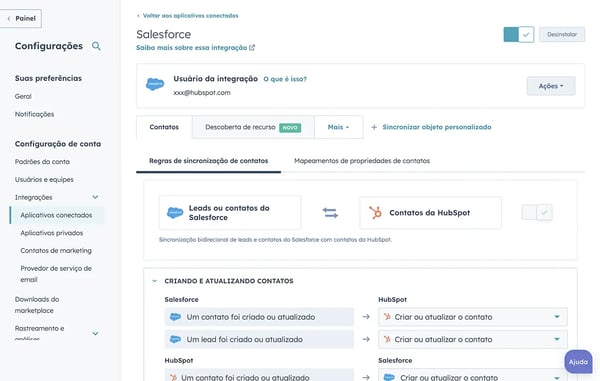Open the Ações dropdown
Viewport: 600px width, 381px height.
[551, 86]
